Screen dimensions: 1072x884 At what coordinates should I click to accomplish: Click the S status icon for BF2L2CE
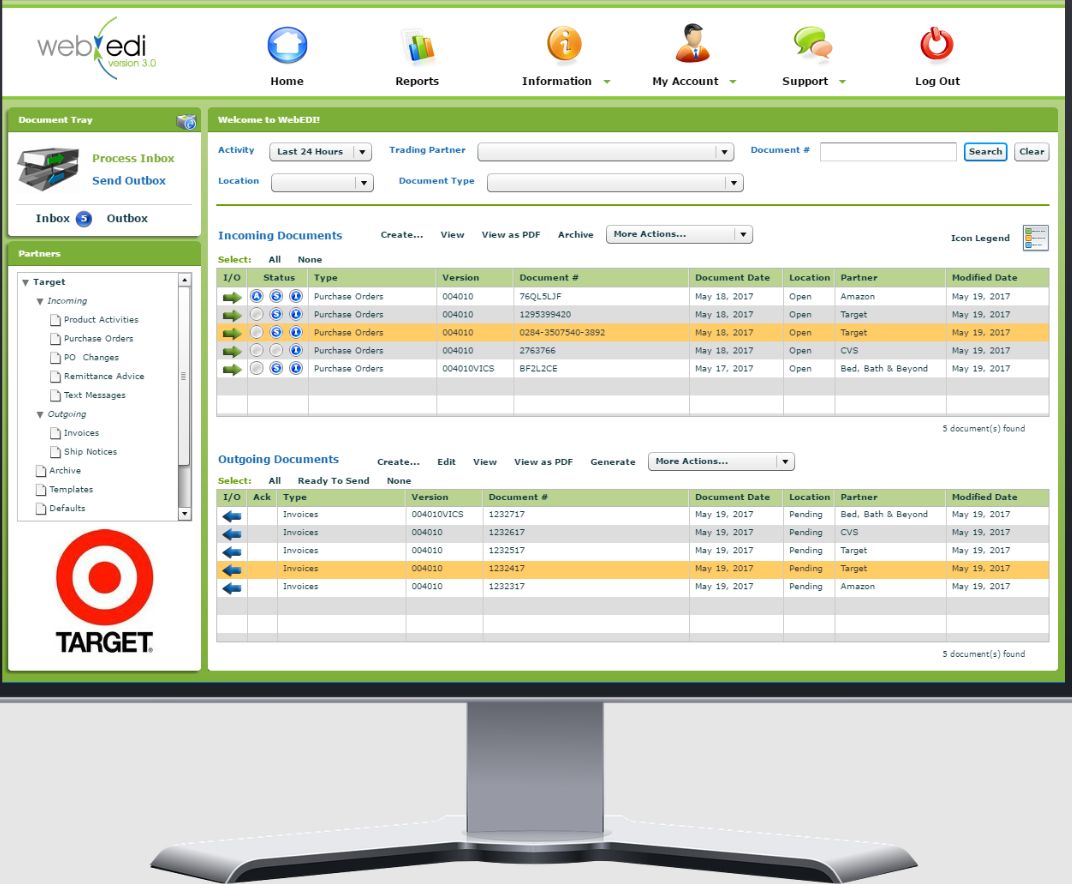[276, 368]
